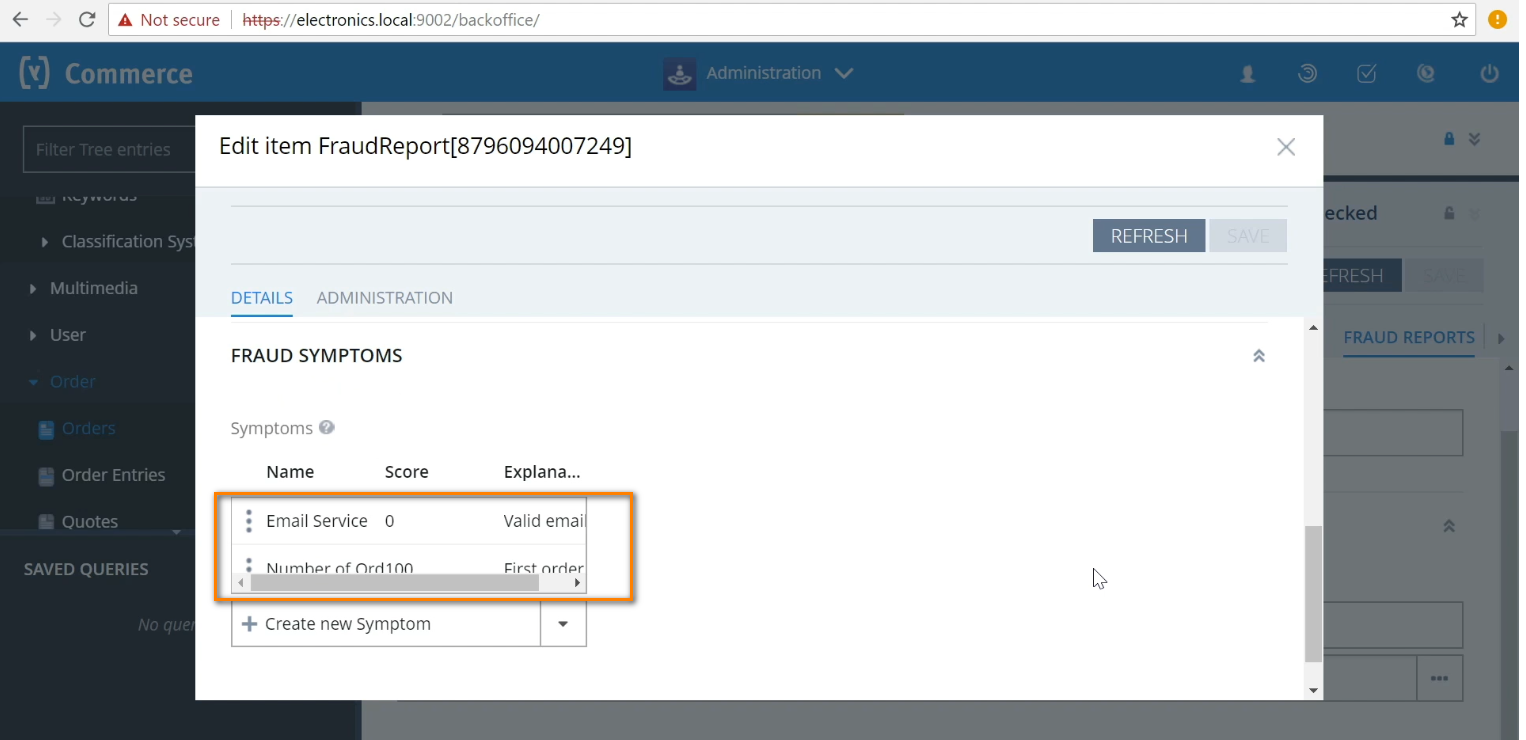Viewport: 1526px width, 740px height.
Task: Open the Email Service row menu dots
Action: coord(249,521)
